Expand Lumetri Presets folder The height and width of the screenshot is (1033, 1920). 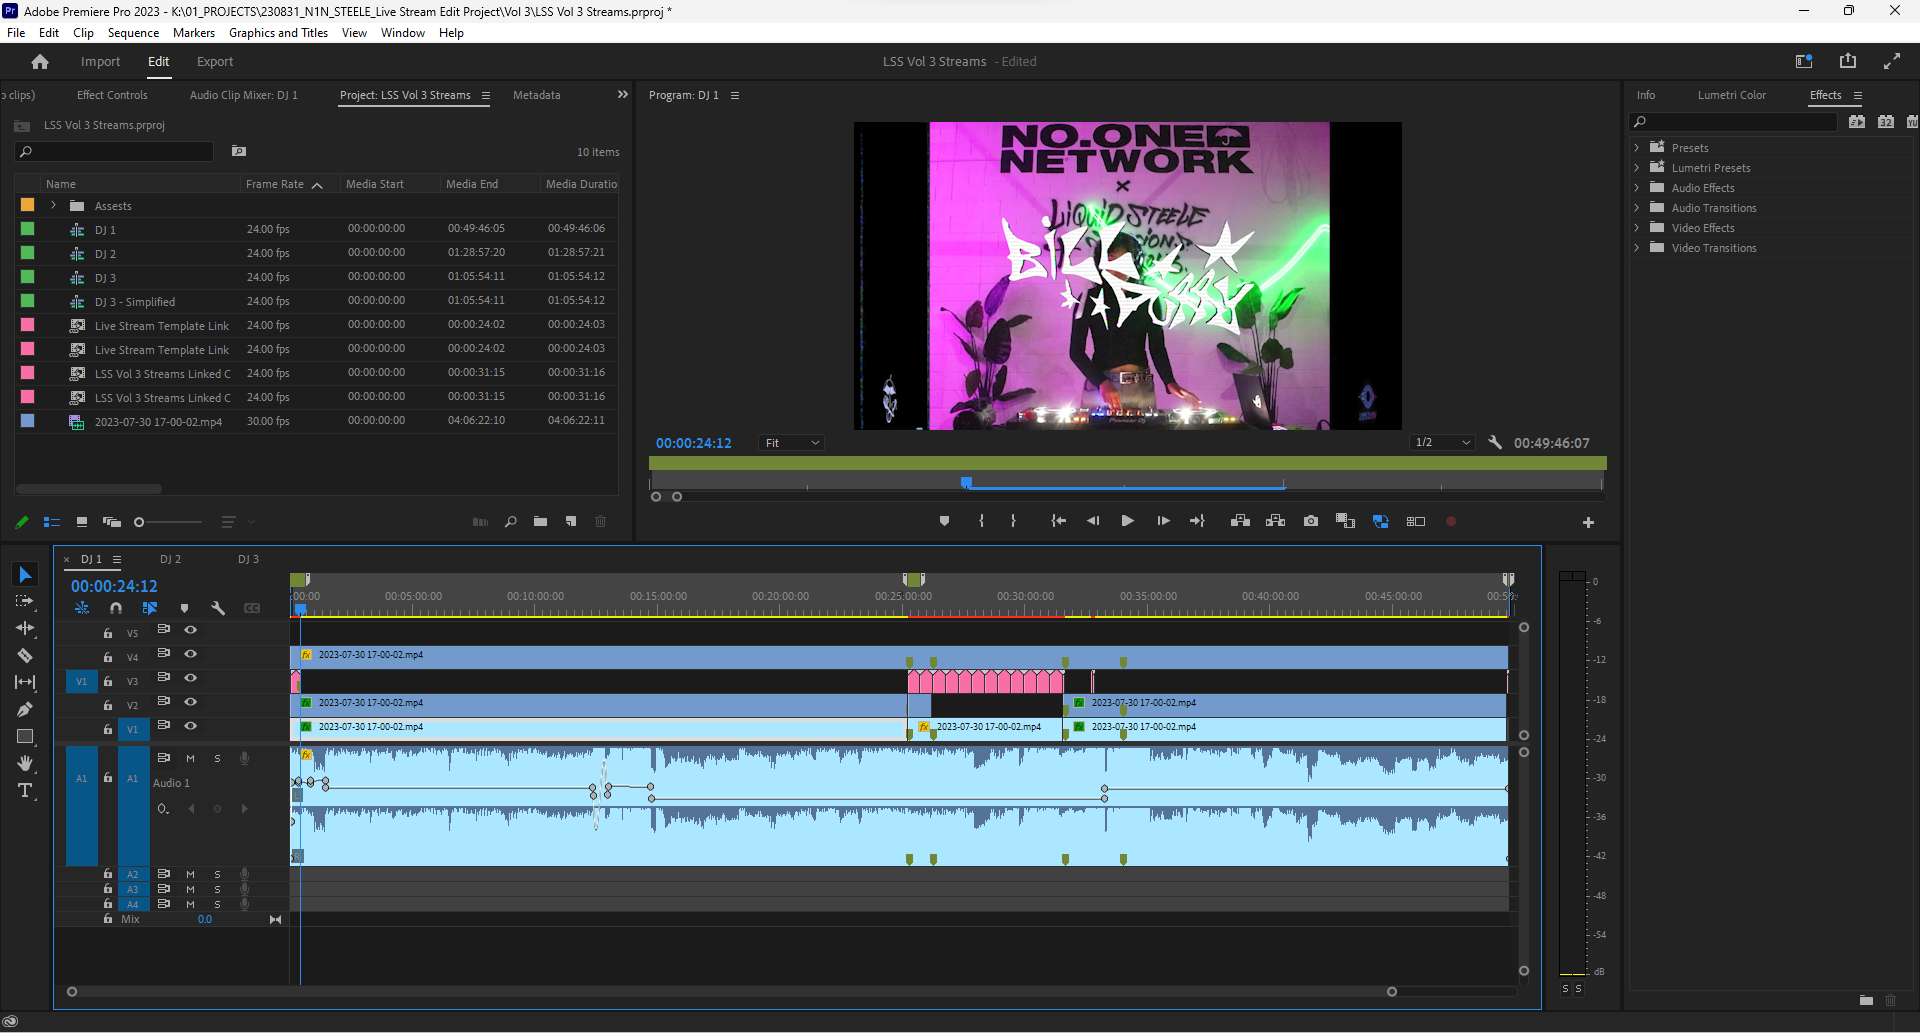point(1637,167)
